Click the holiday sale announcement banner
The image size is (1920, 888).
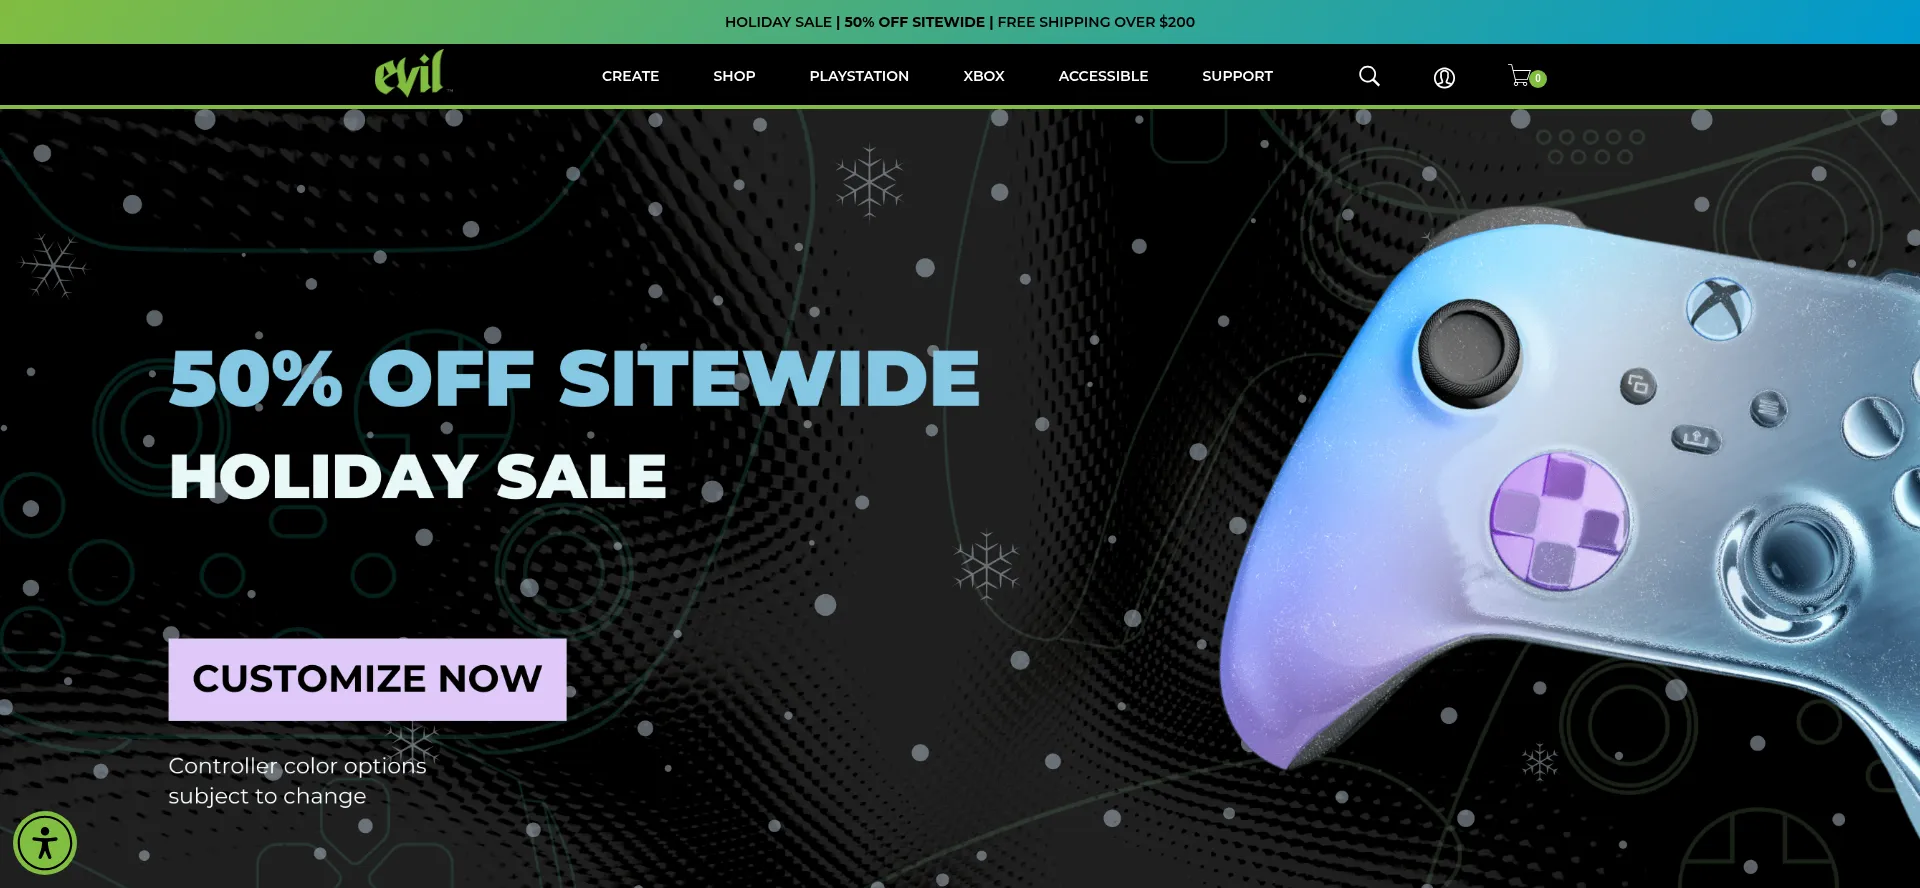pyautogui.click(x=960, y=22)
